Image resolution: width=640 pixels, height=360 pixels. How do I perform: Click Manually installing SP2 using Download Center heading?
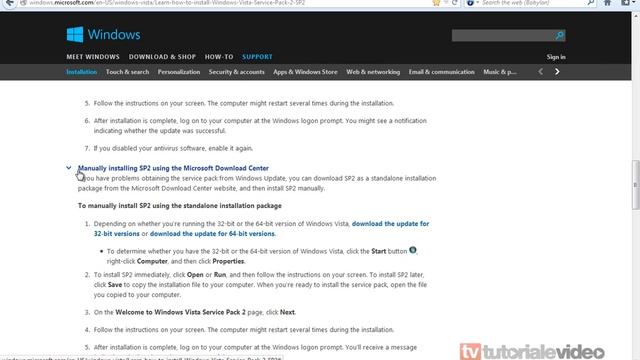coord(173,168)
